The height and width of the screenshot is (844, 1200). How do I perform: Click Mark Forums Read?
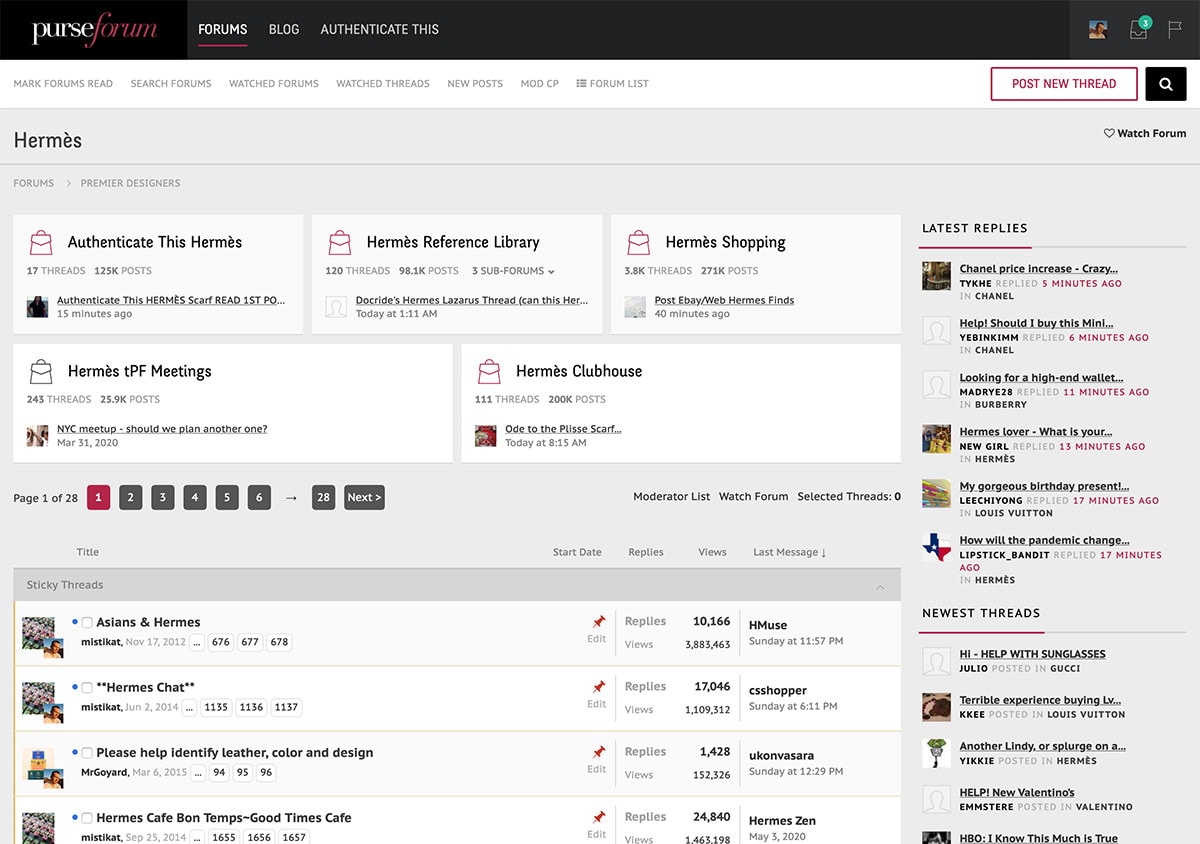[x=63, y=84]
